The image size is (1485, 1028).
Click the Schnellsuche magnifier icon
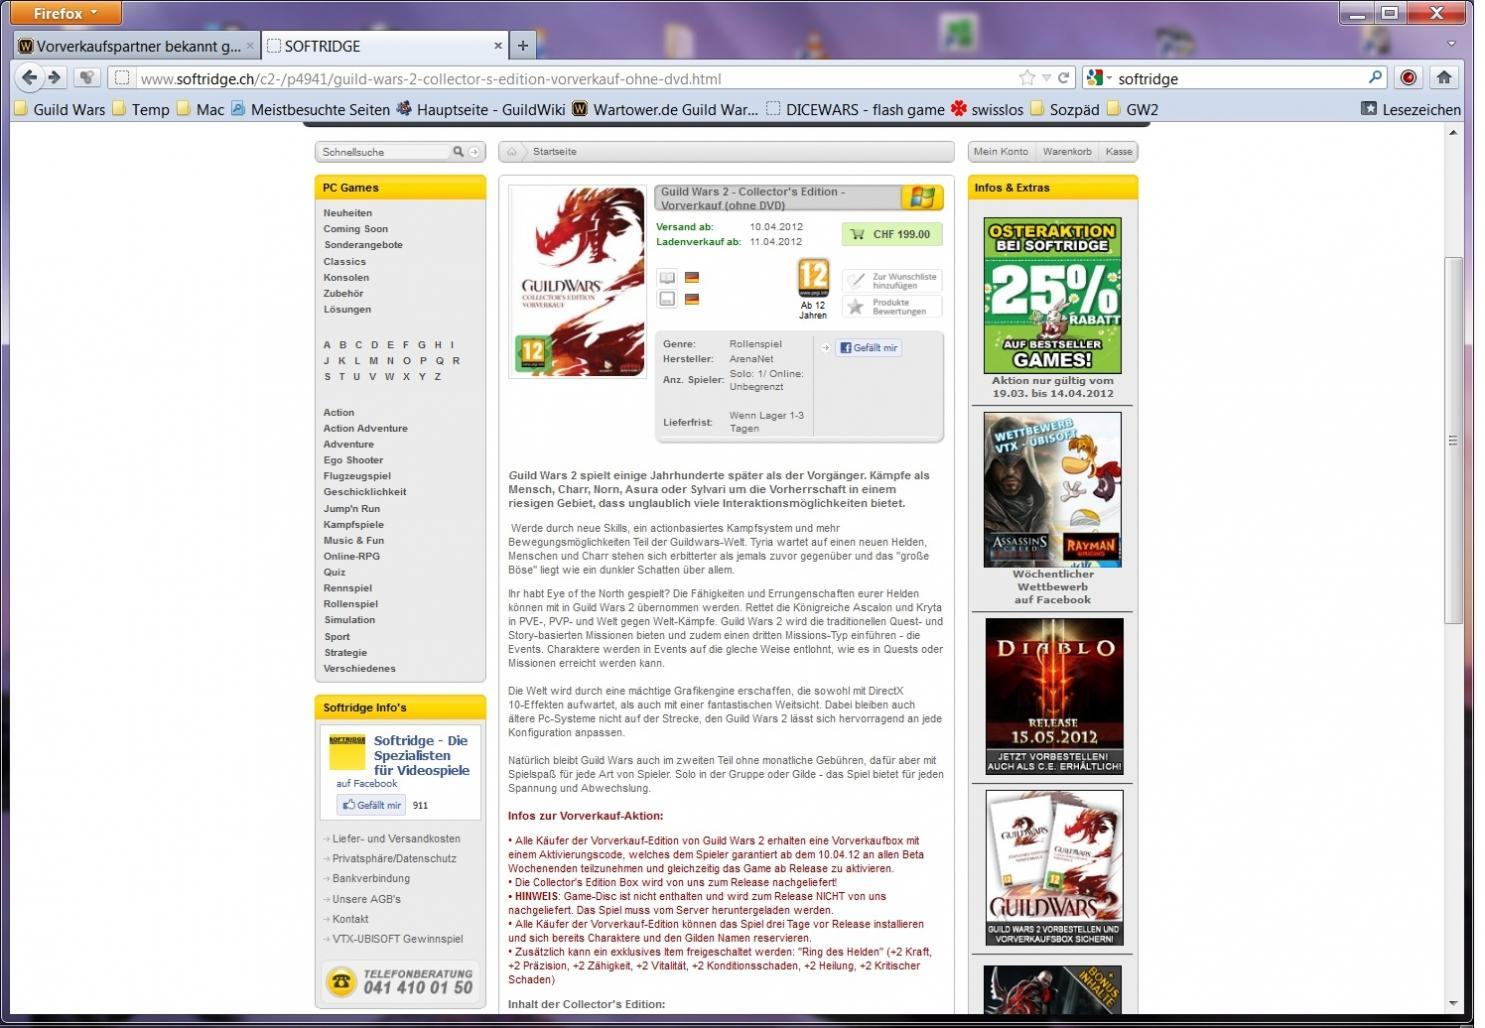(x=458, y=152)
